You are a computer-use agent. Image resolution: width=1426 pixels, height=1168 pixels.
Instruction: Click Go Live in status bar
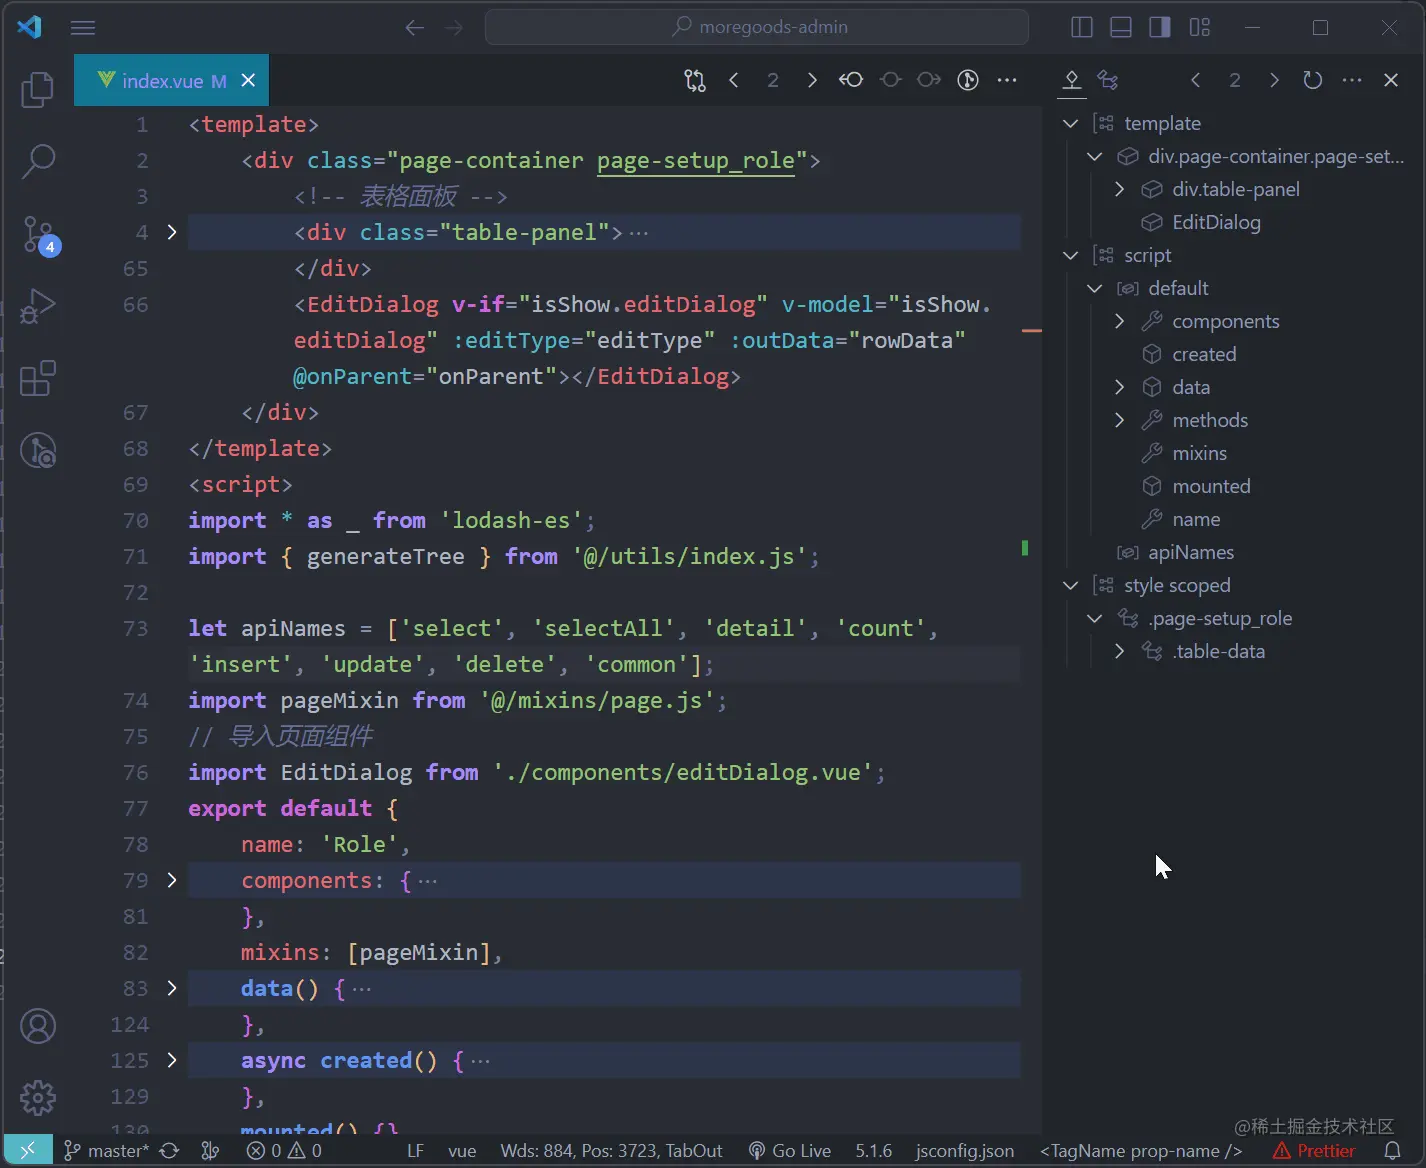790,1151
